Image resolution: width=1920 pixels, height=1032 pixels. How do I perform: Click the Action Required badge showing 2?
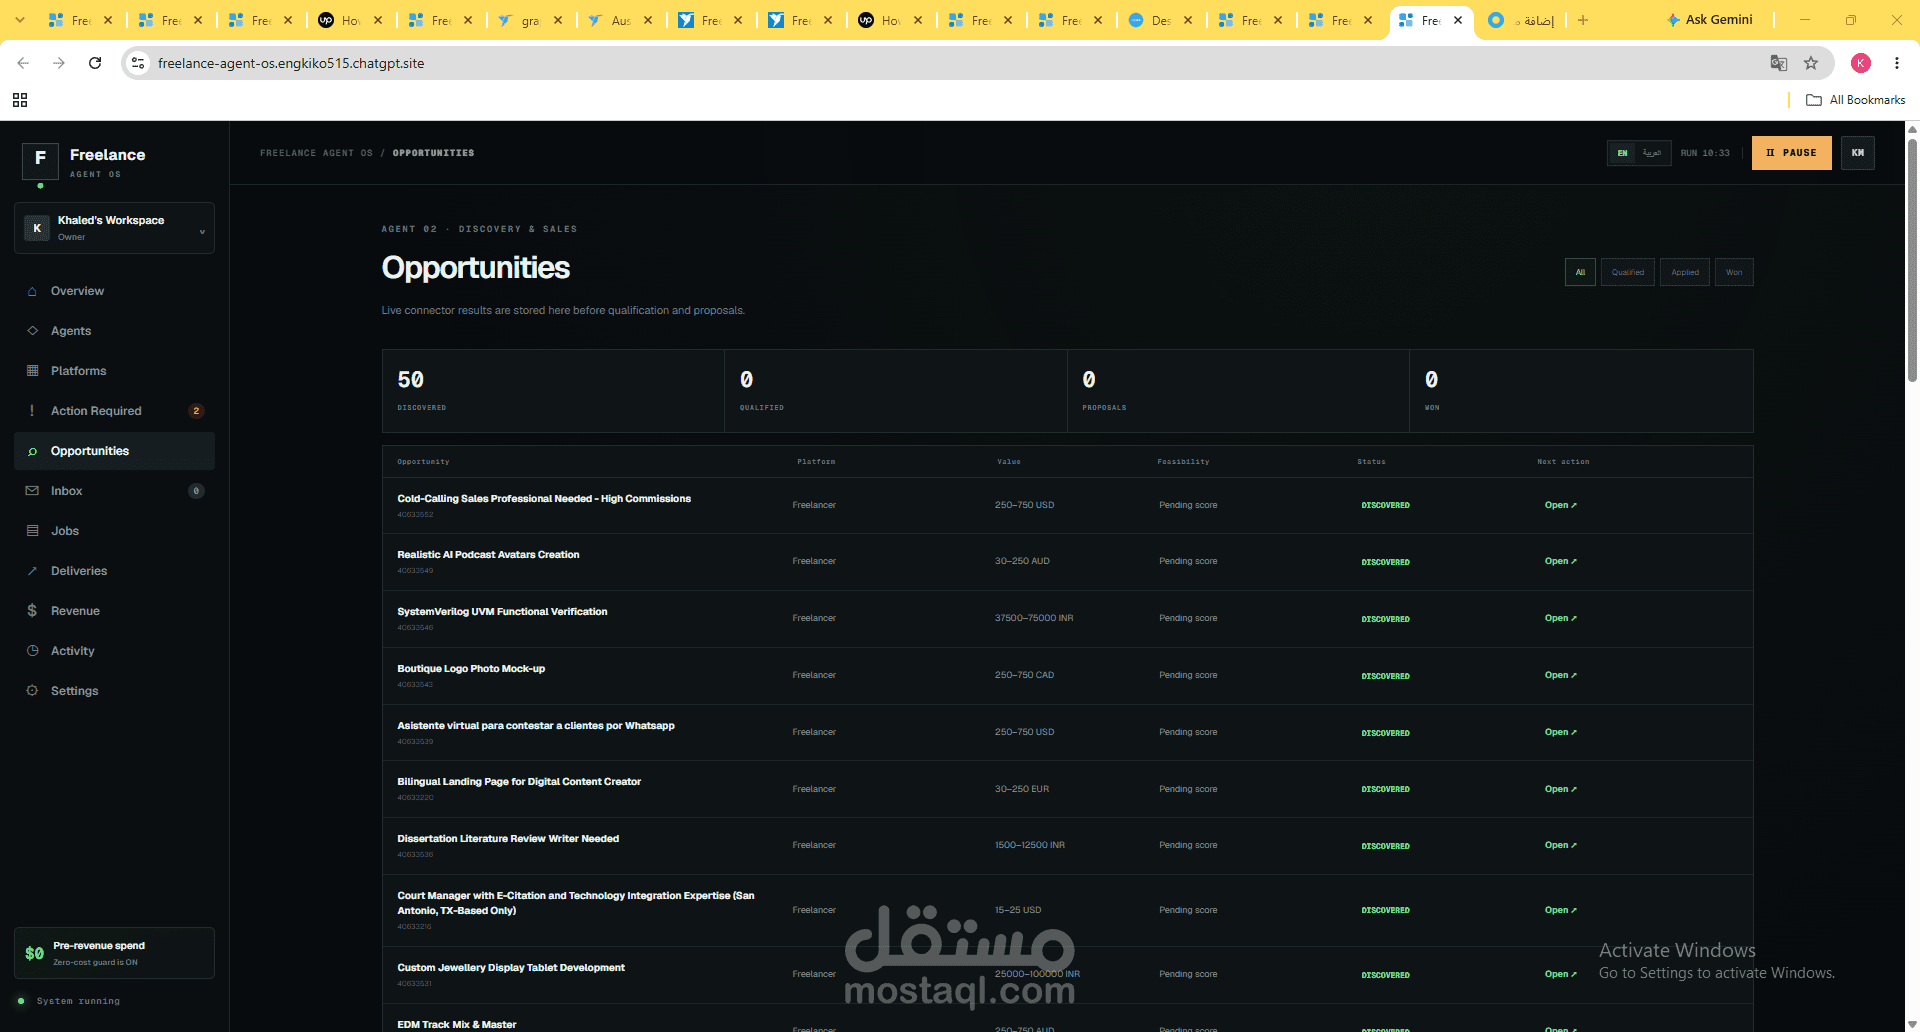[x=196, y=411]
